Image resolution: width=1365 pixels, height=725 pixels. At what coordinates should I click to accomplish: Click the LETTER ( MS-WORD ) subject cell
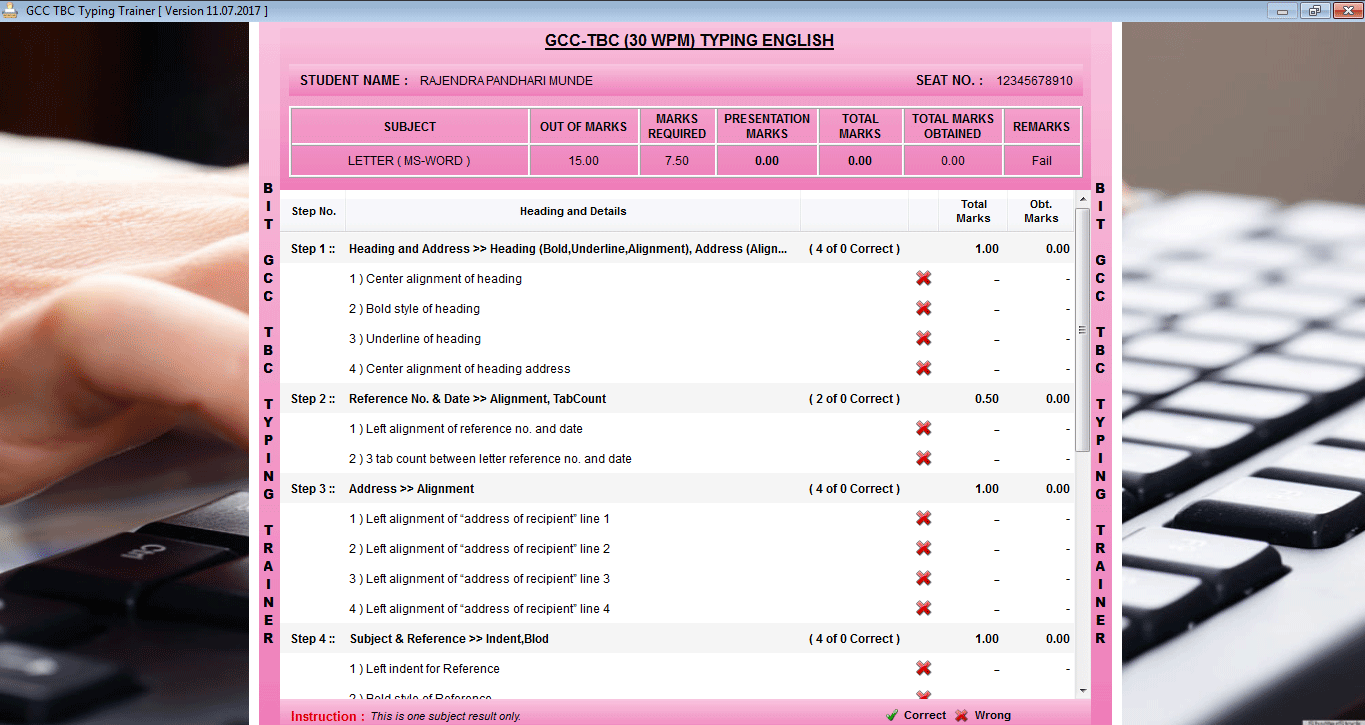(409, 161)
